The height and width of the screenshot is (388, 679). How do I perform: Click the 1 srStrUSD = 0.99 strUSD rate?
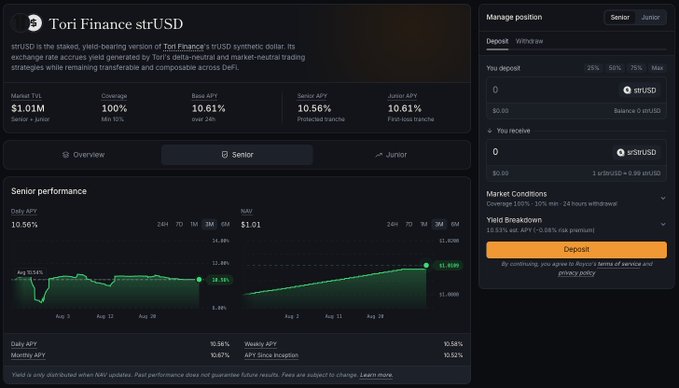[x=627, y=173]
